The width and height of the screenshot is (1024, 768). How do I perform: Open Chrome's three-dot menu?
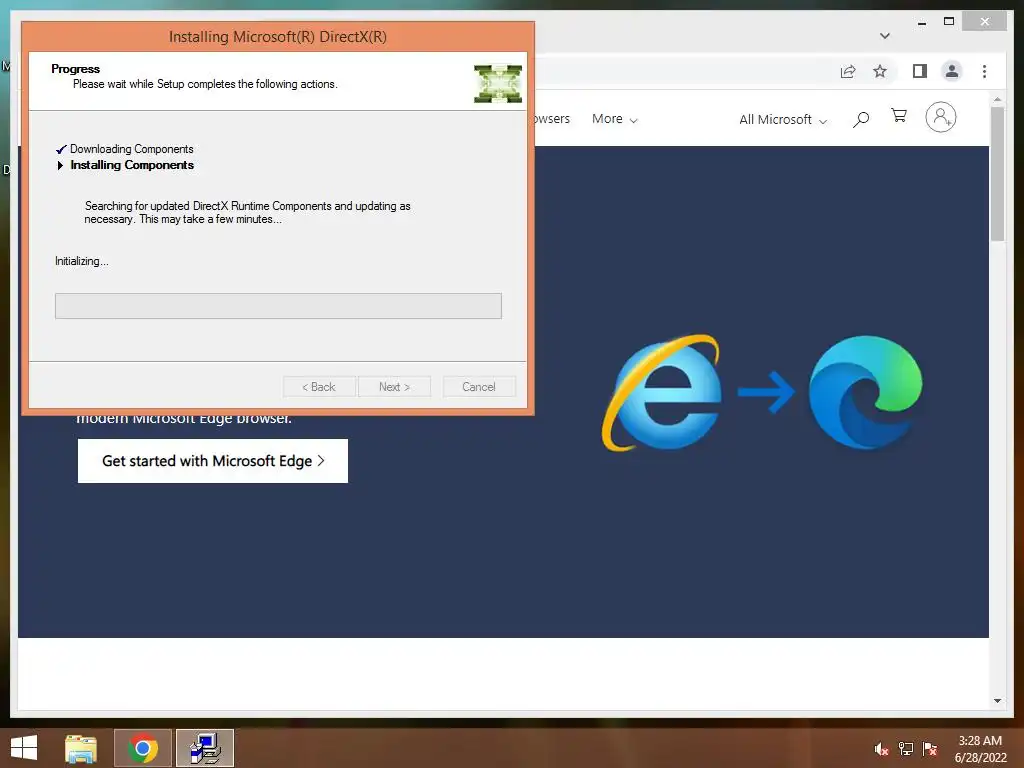[984, 71]
